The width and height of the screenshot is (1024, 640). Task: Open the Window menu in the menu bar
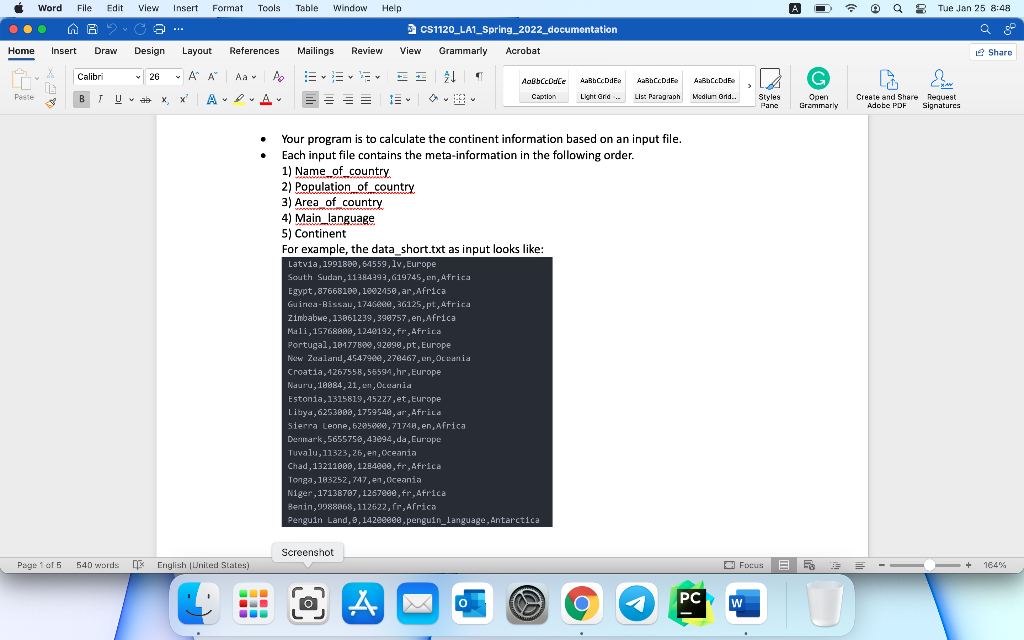pos(348,6)
